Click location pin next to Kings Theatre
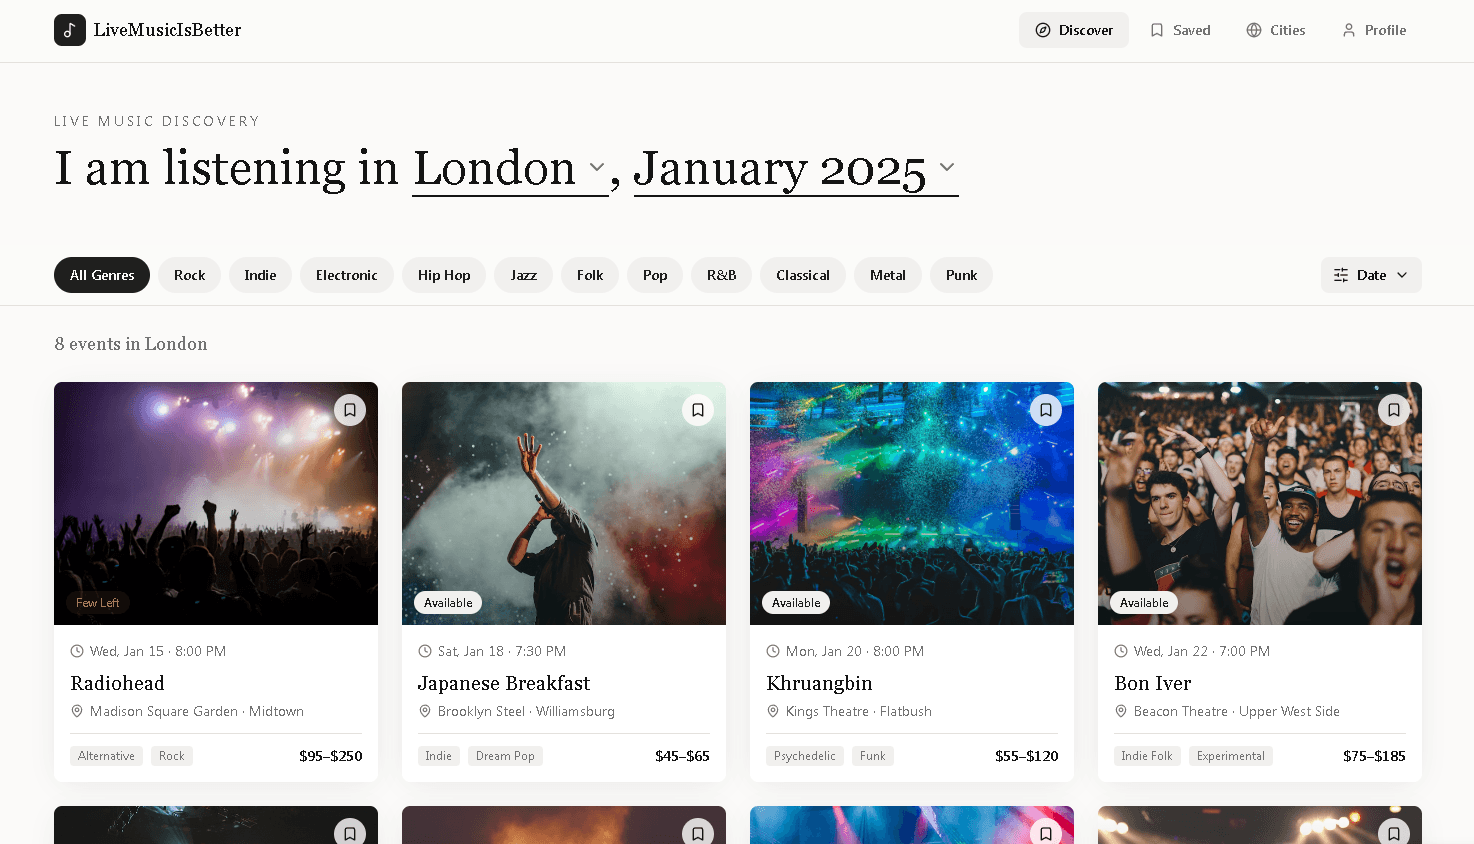1474x844 pixels. click(773, 711)
